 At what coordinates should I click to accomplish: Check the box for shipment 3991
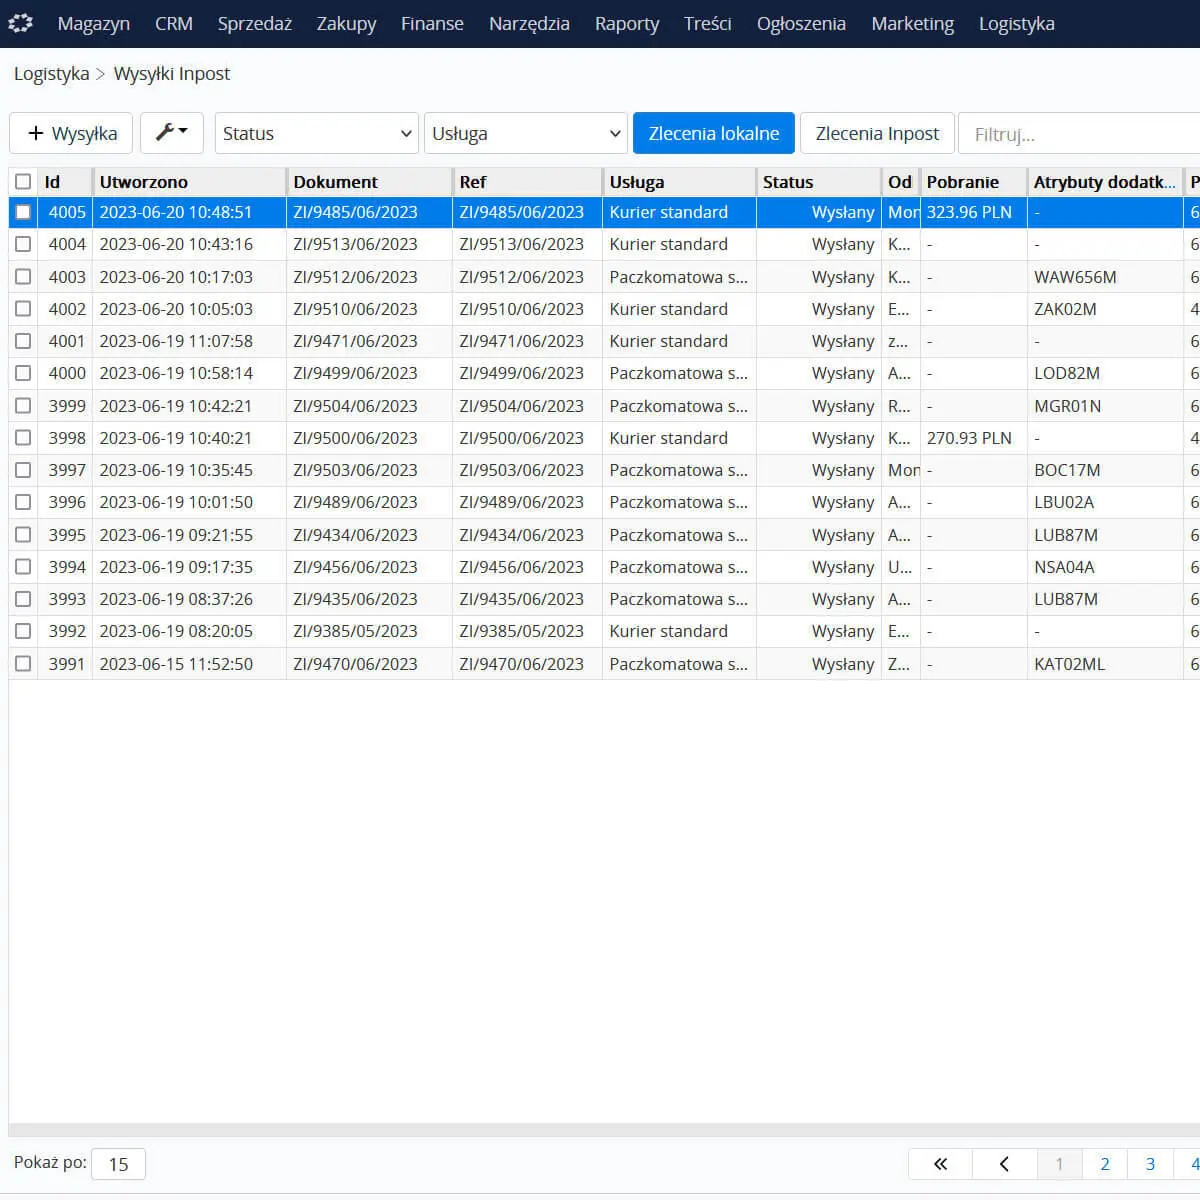click(x=23, y=664)
